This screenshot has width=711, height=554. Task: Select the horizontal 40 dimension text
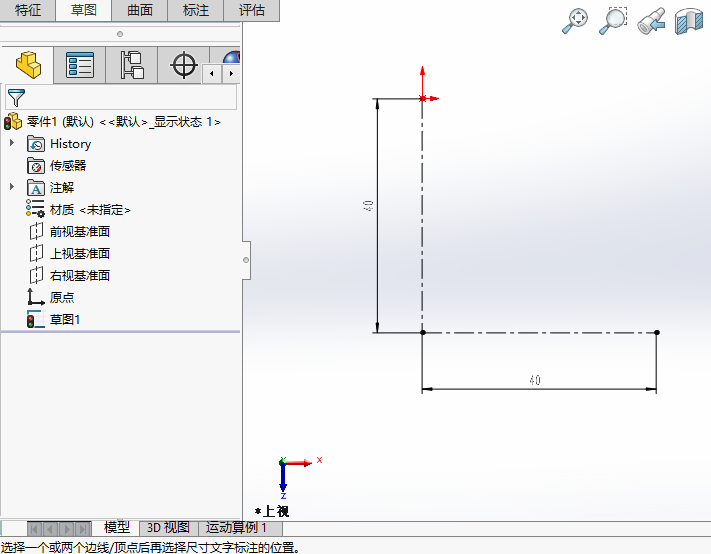coord(535,380)
